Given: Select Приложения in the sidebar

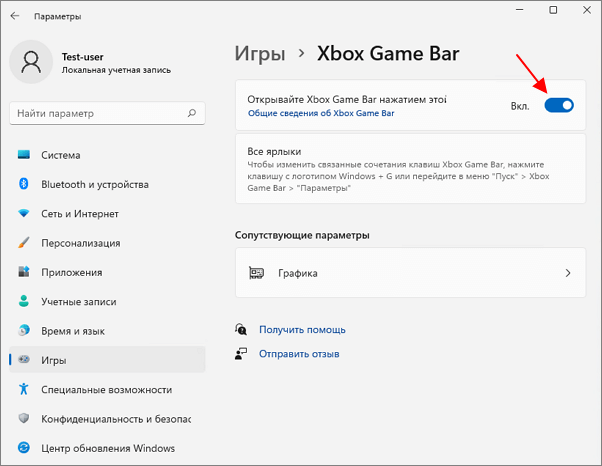Looking at the screenshot, I should (107, 272).
